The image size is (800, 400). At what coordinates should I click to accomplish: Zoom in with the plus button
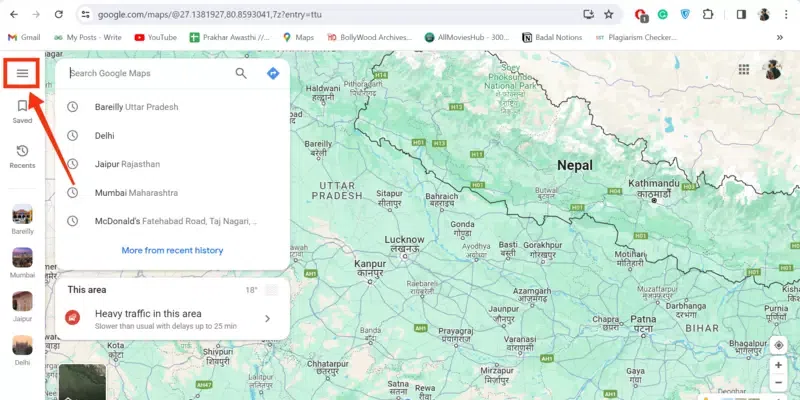tap(779, 365)
